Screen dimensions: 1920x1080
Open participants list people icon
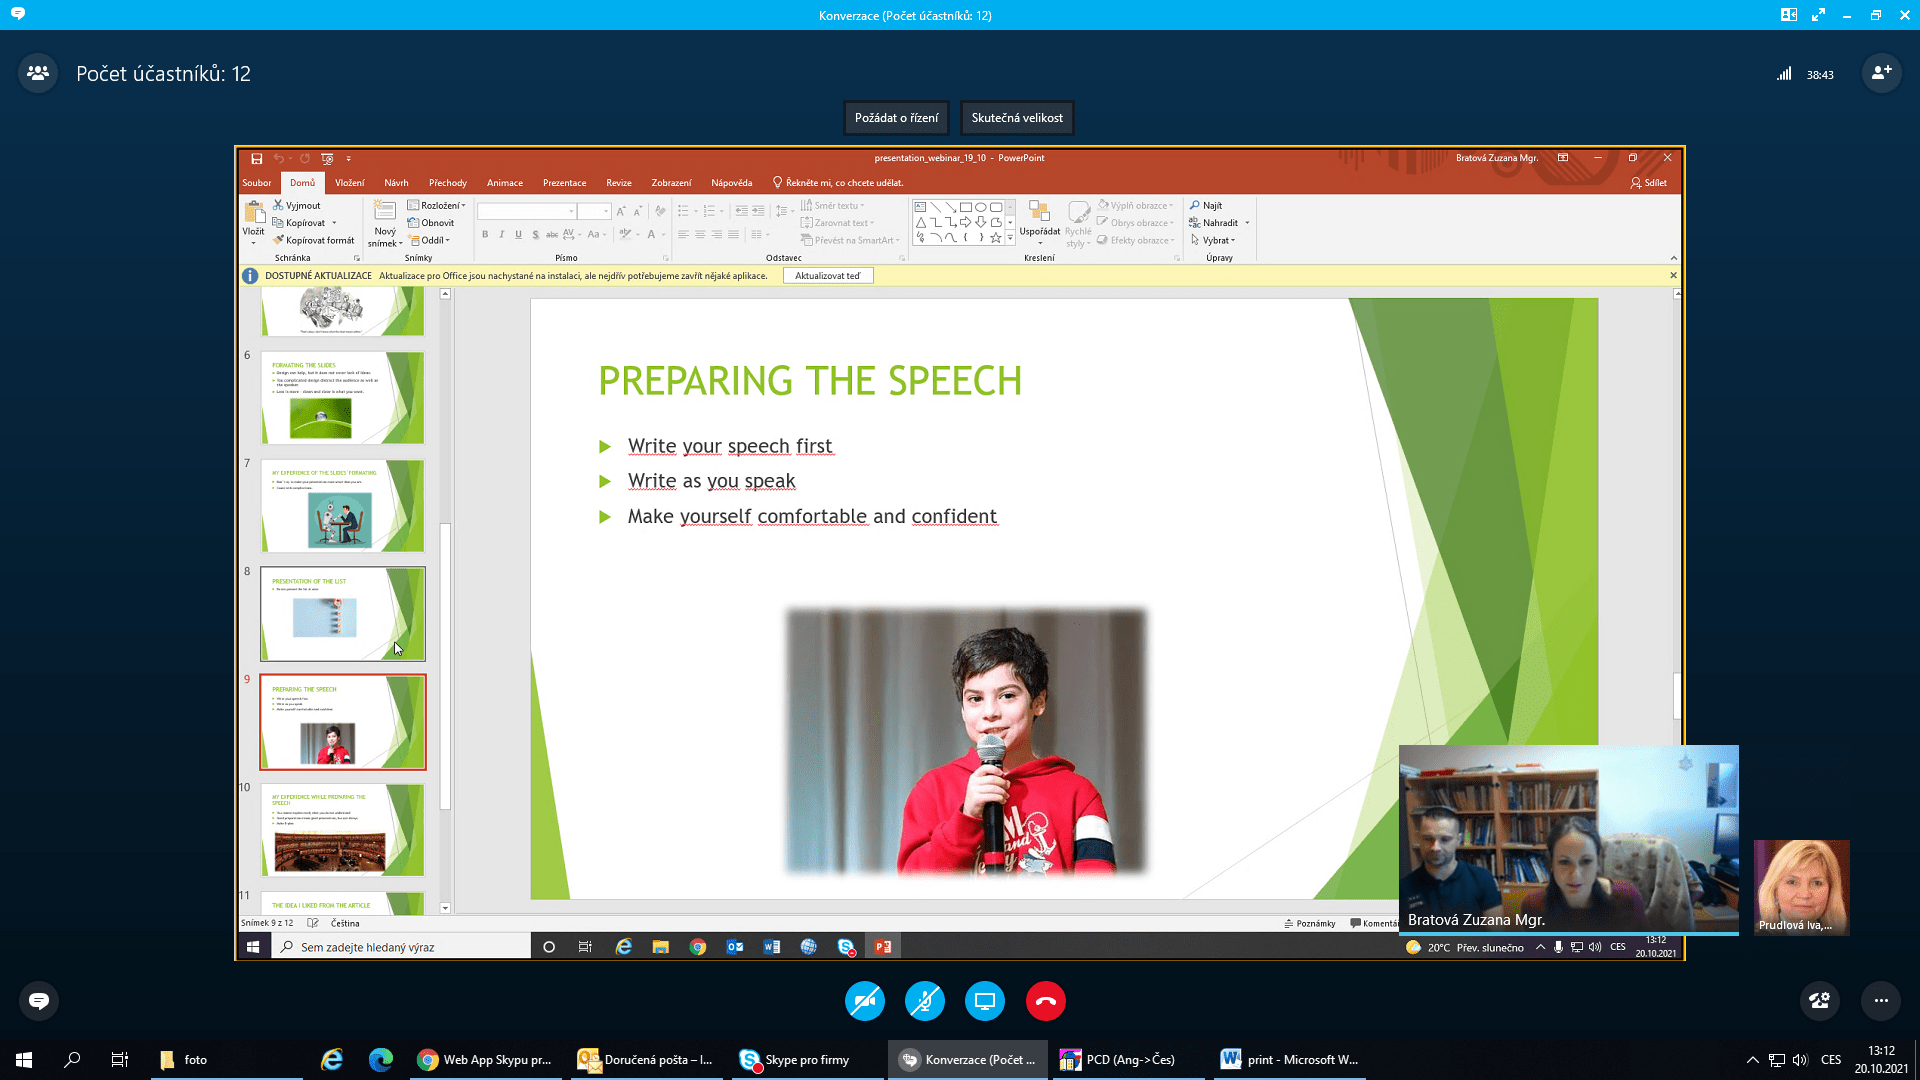(38, 73)
